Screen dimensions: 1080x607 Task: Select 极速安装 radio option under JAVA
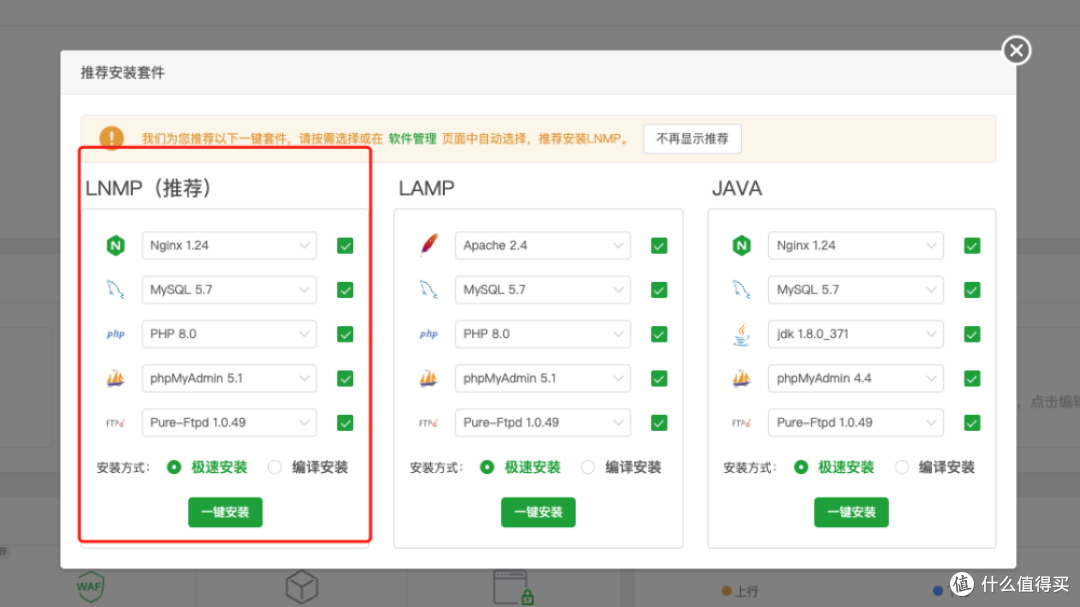coord(801,467)
